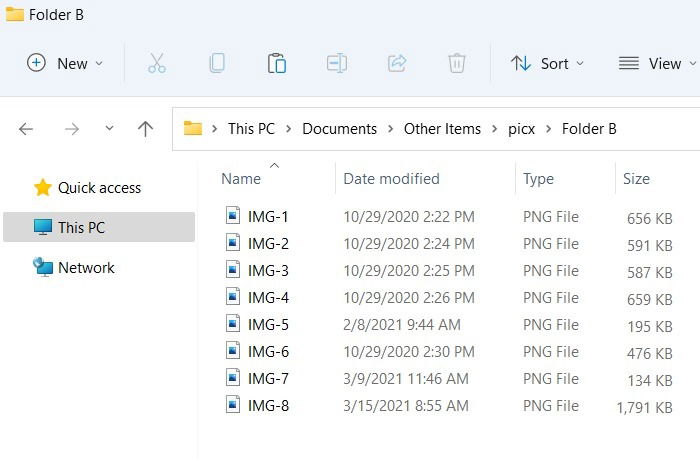Click the Copy icon in toolbar
Image resolution: width=700 pixels, height=459 pixels.
coord(217,63)
